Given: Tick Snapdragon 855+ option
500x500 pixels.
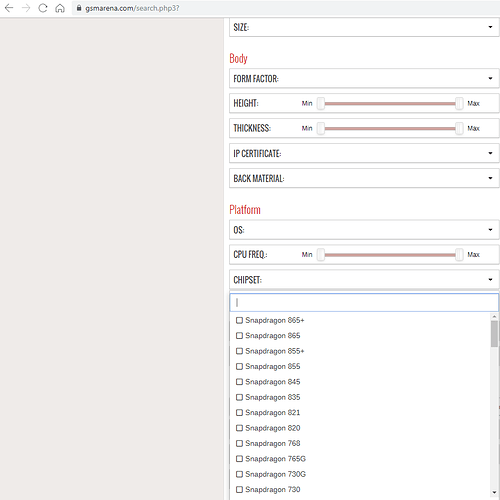Looking at the screenshot, I should 239,351.
